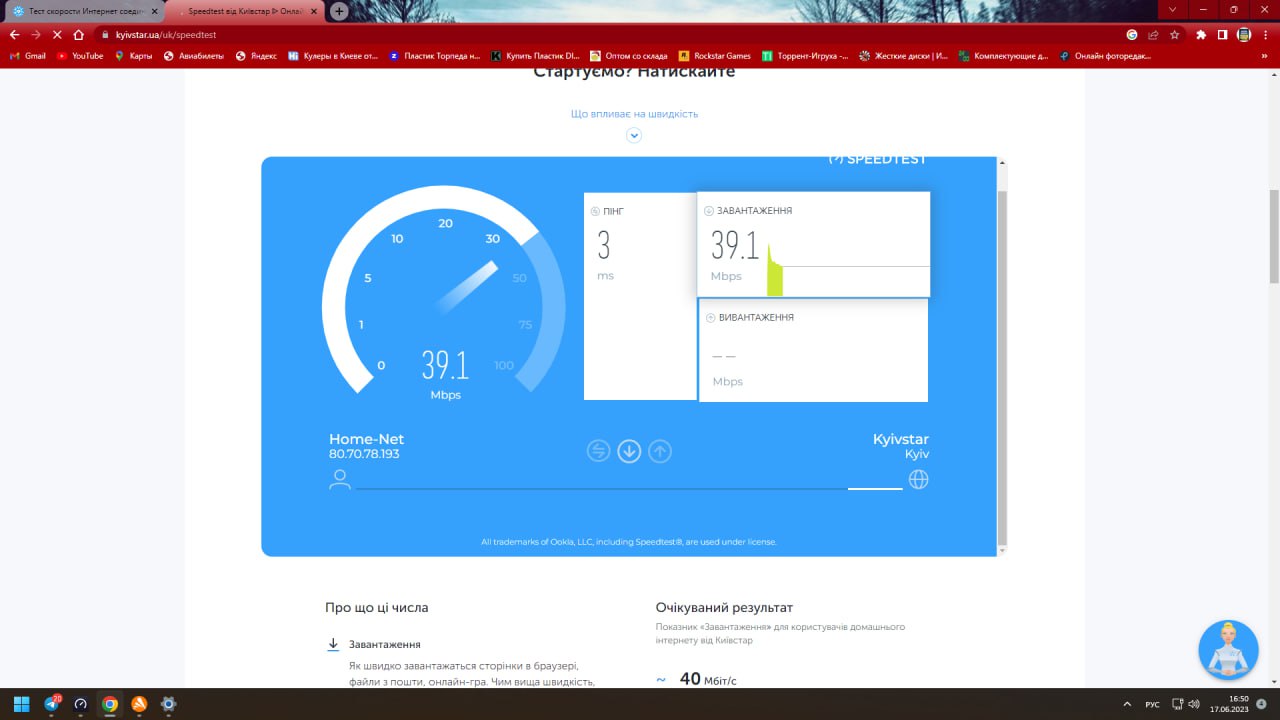Click the site lock icon in the address bar
The image size is (1280, 720).
click(105, 34)
